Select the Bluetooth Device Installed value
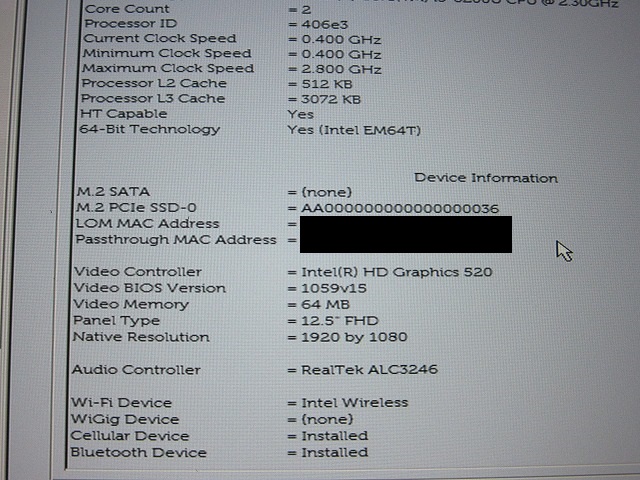Image resolution: width=640 pixels, height=480 pixels. click(334, 452)
